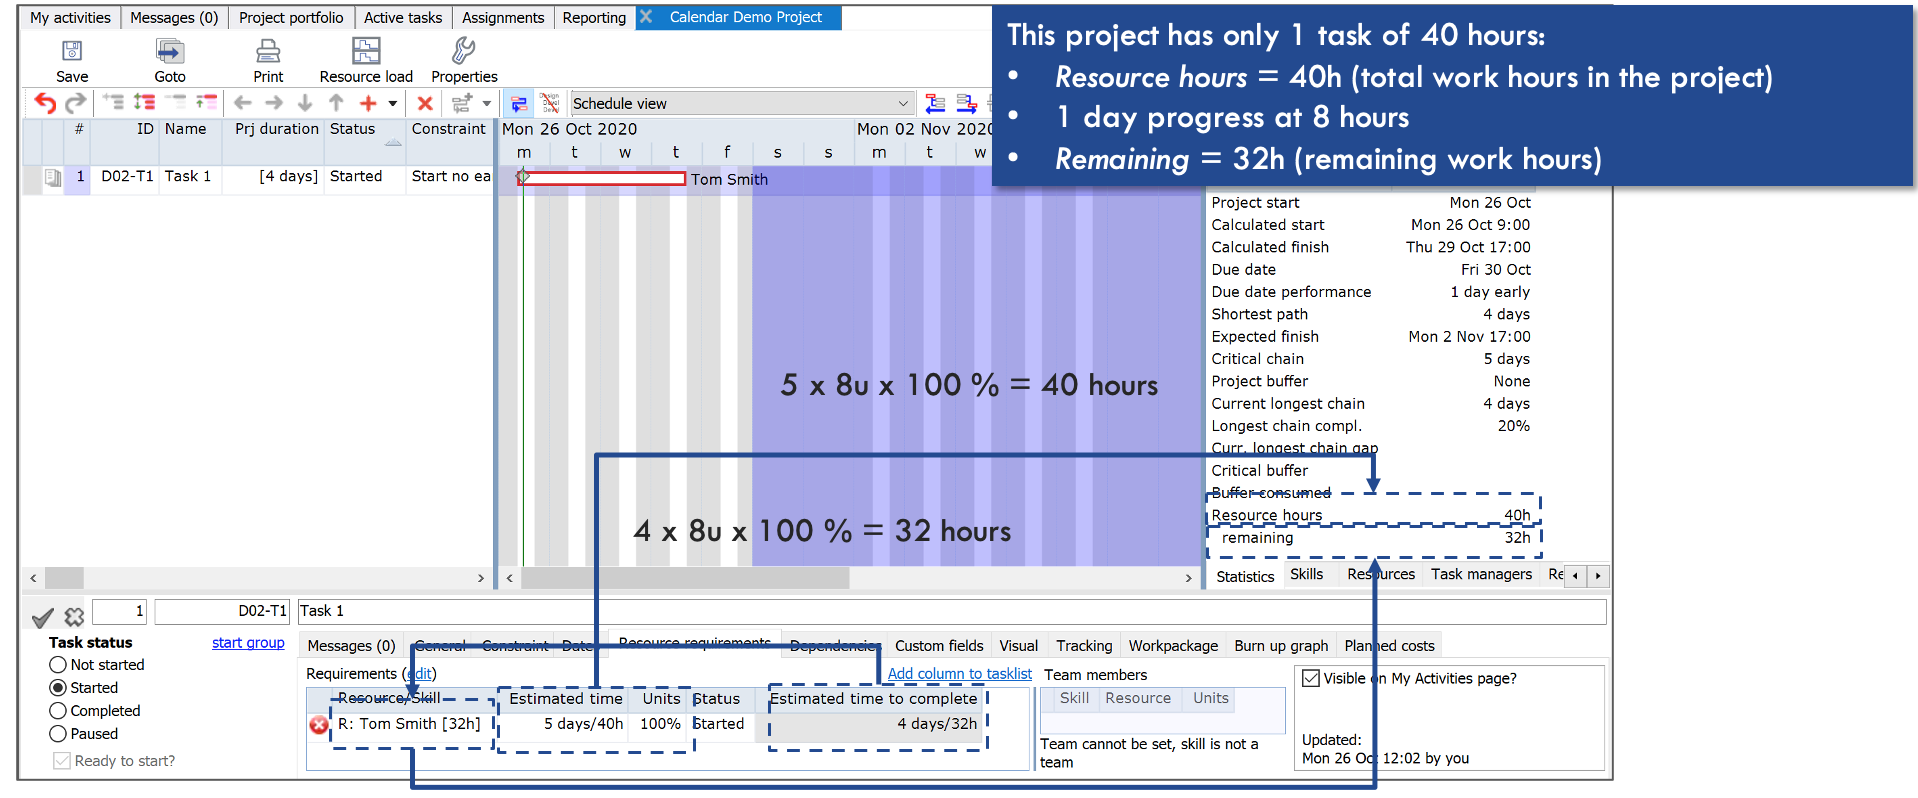Open the My activities tab
1918x798 pixels.
(70, 18)
